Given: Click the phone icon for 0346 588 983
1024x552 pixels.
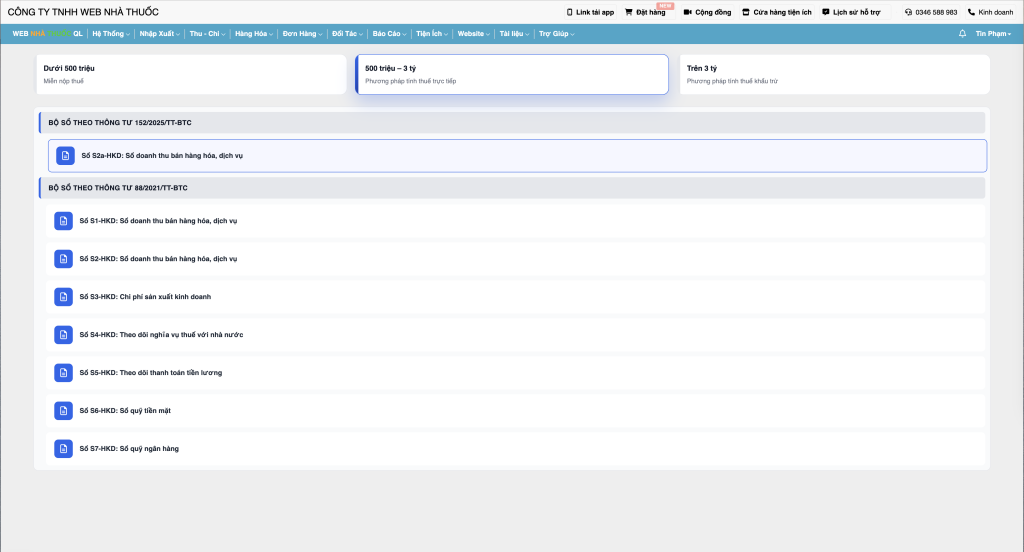Looking at the screenshot, I should click(908, 12).
